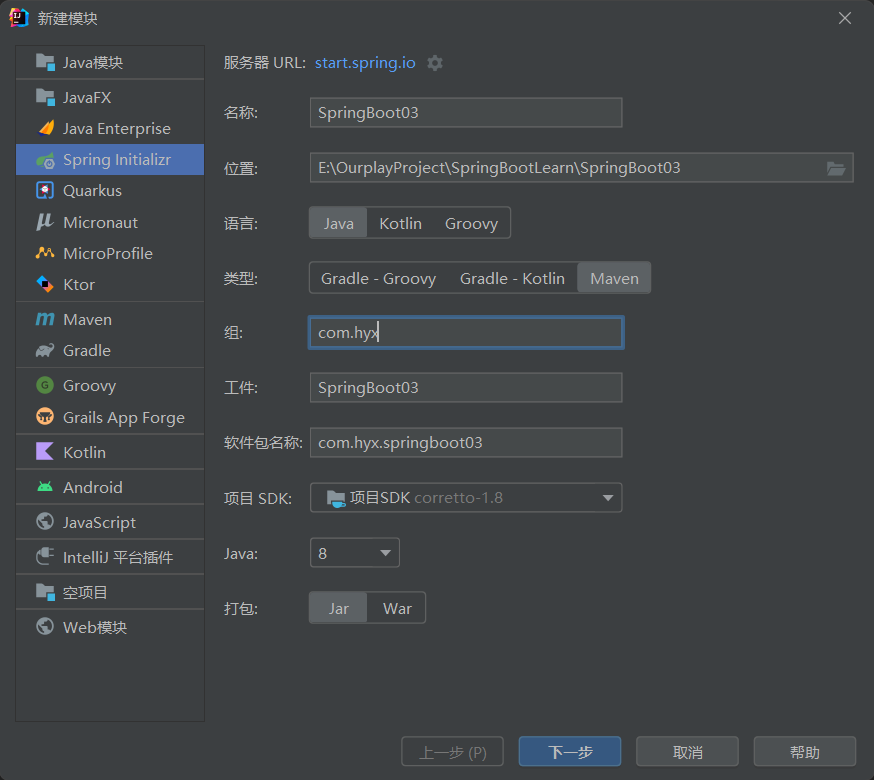Image resolution: width=874 pixels, height=780 pixels.
Task: Choose Maven build type
Action: 614,278
